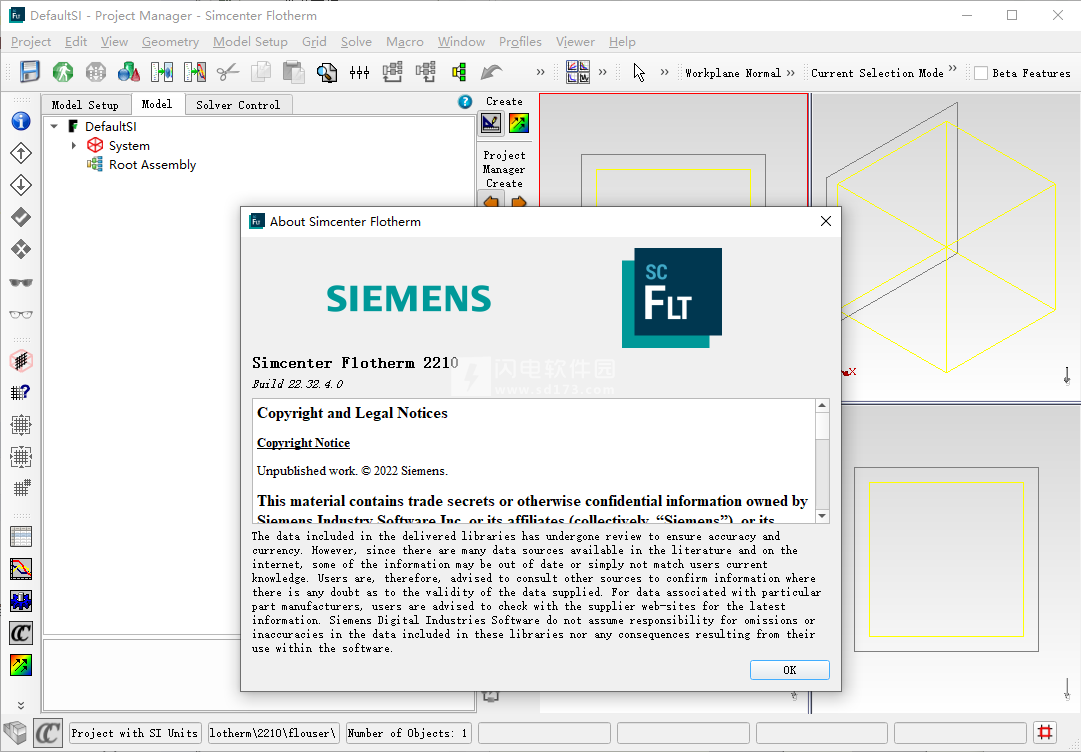Screen dimensions: 1081x752
Task: Click the magnifying glass find icon
Action: click(327, 72)
